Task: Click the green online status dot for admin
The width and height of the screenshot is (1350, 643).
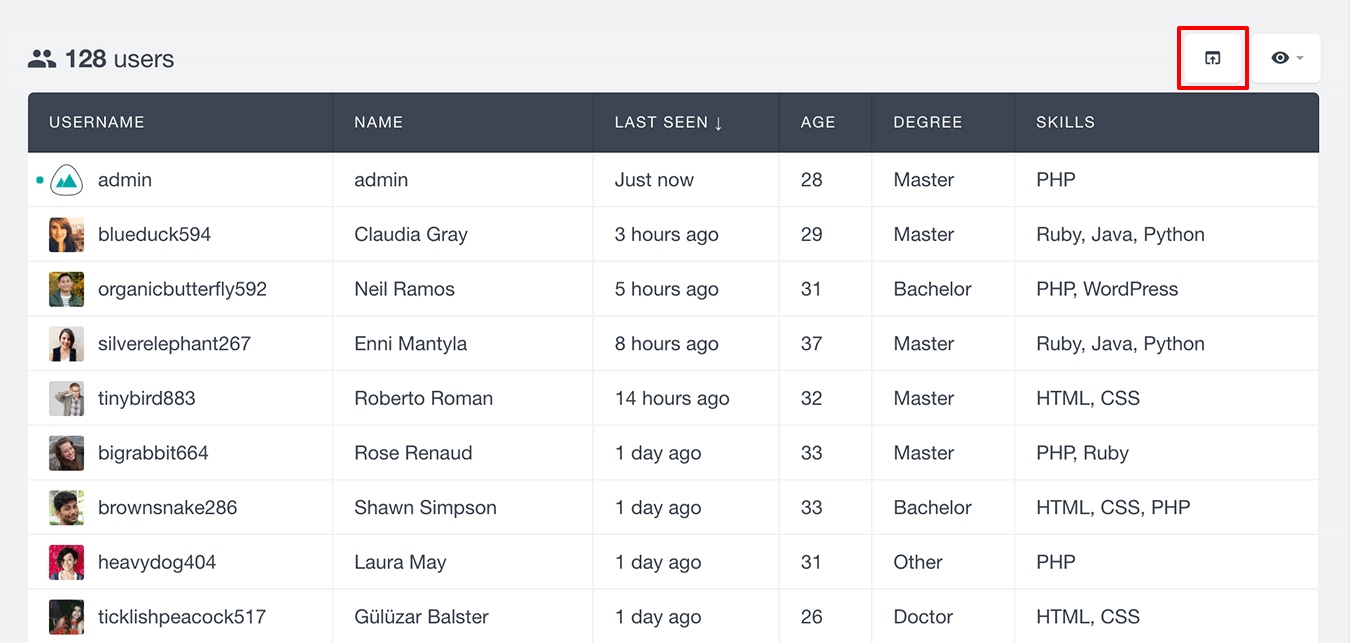Action: pos(40,180)
